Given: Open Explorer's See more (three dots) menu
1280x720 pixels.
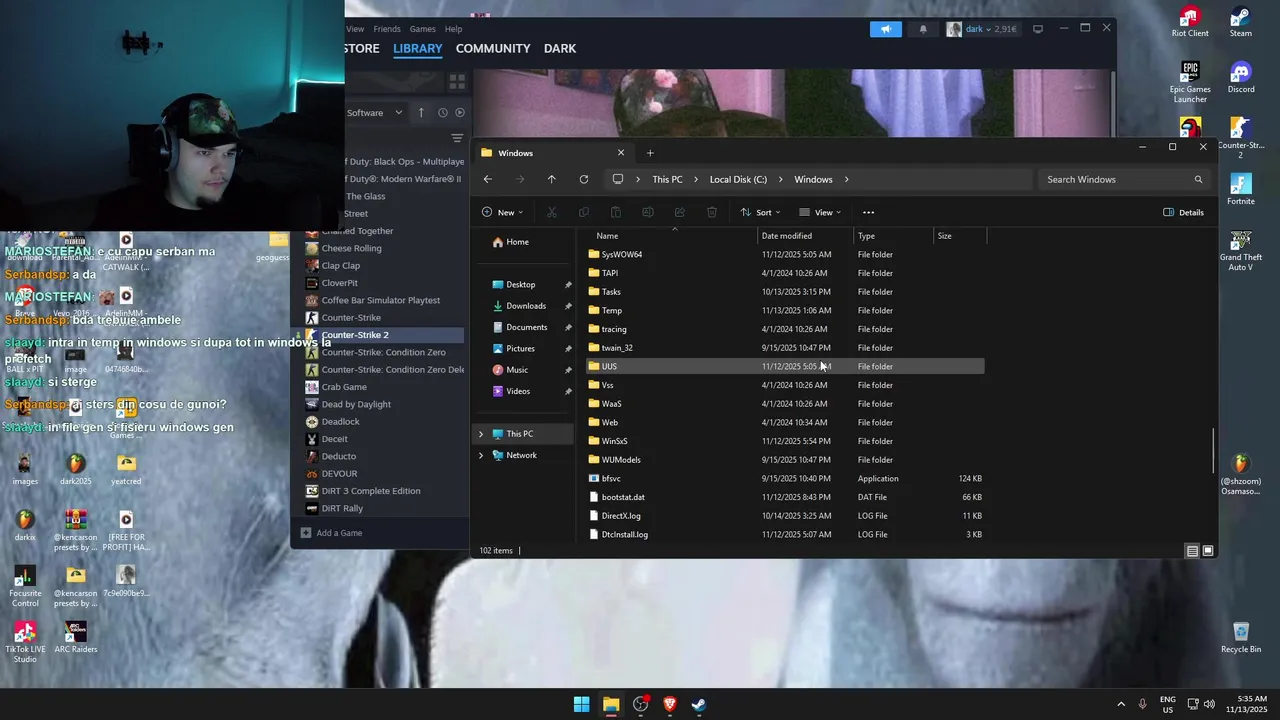Looking at the screenshot, I should pyautogui.click(x=868, y=212).
